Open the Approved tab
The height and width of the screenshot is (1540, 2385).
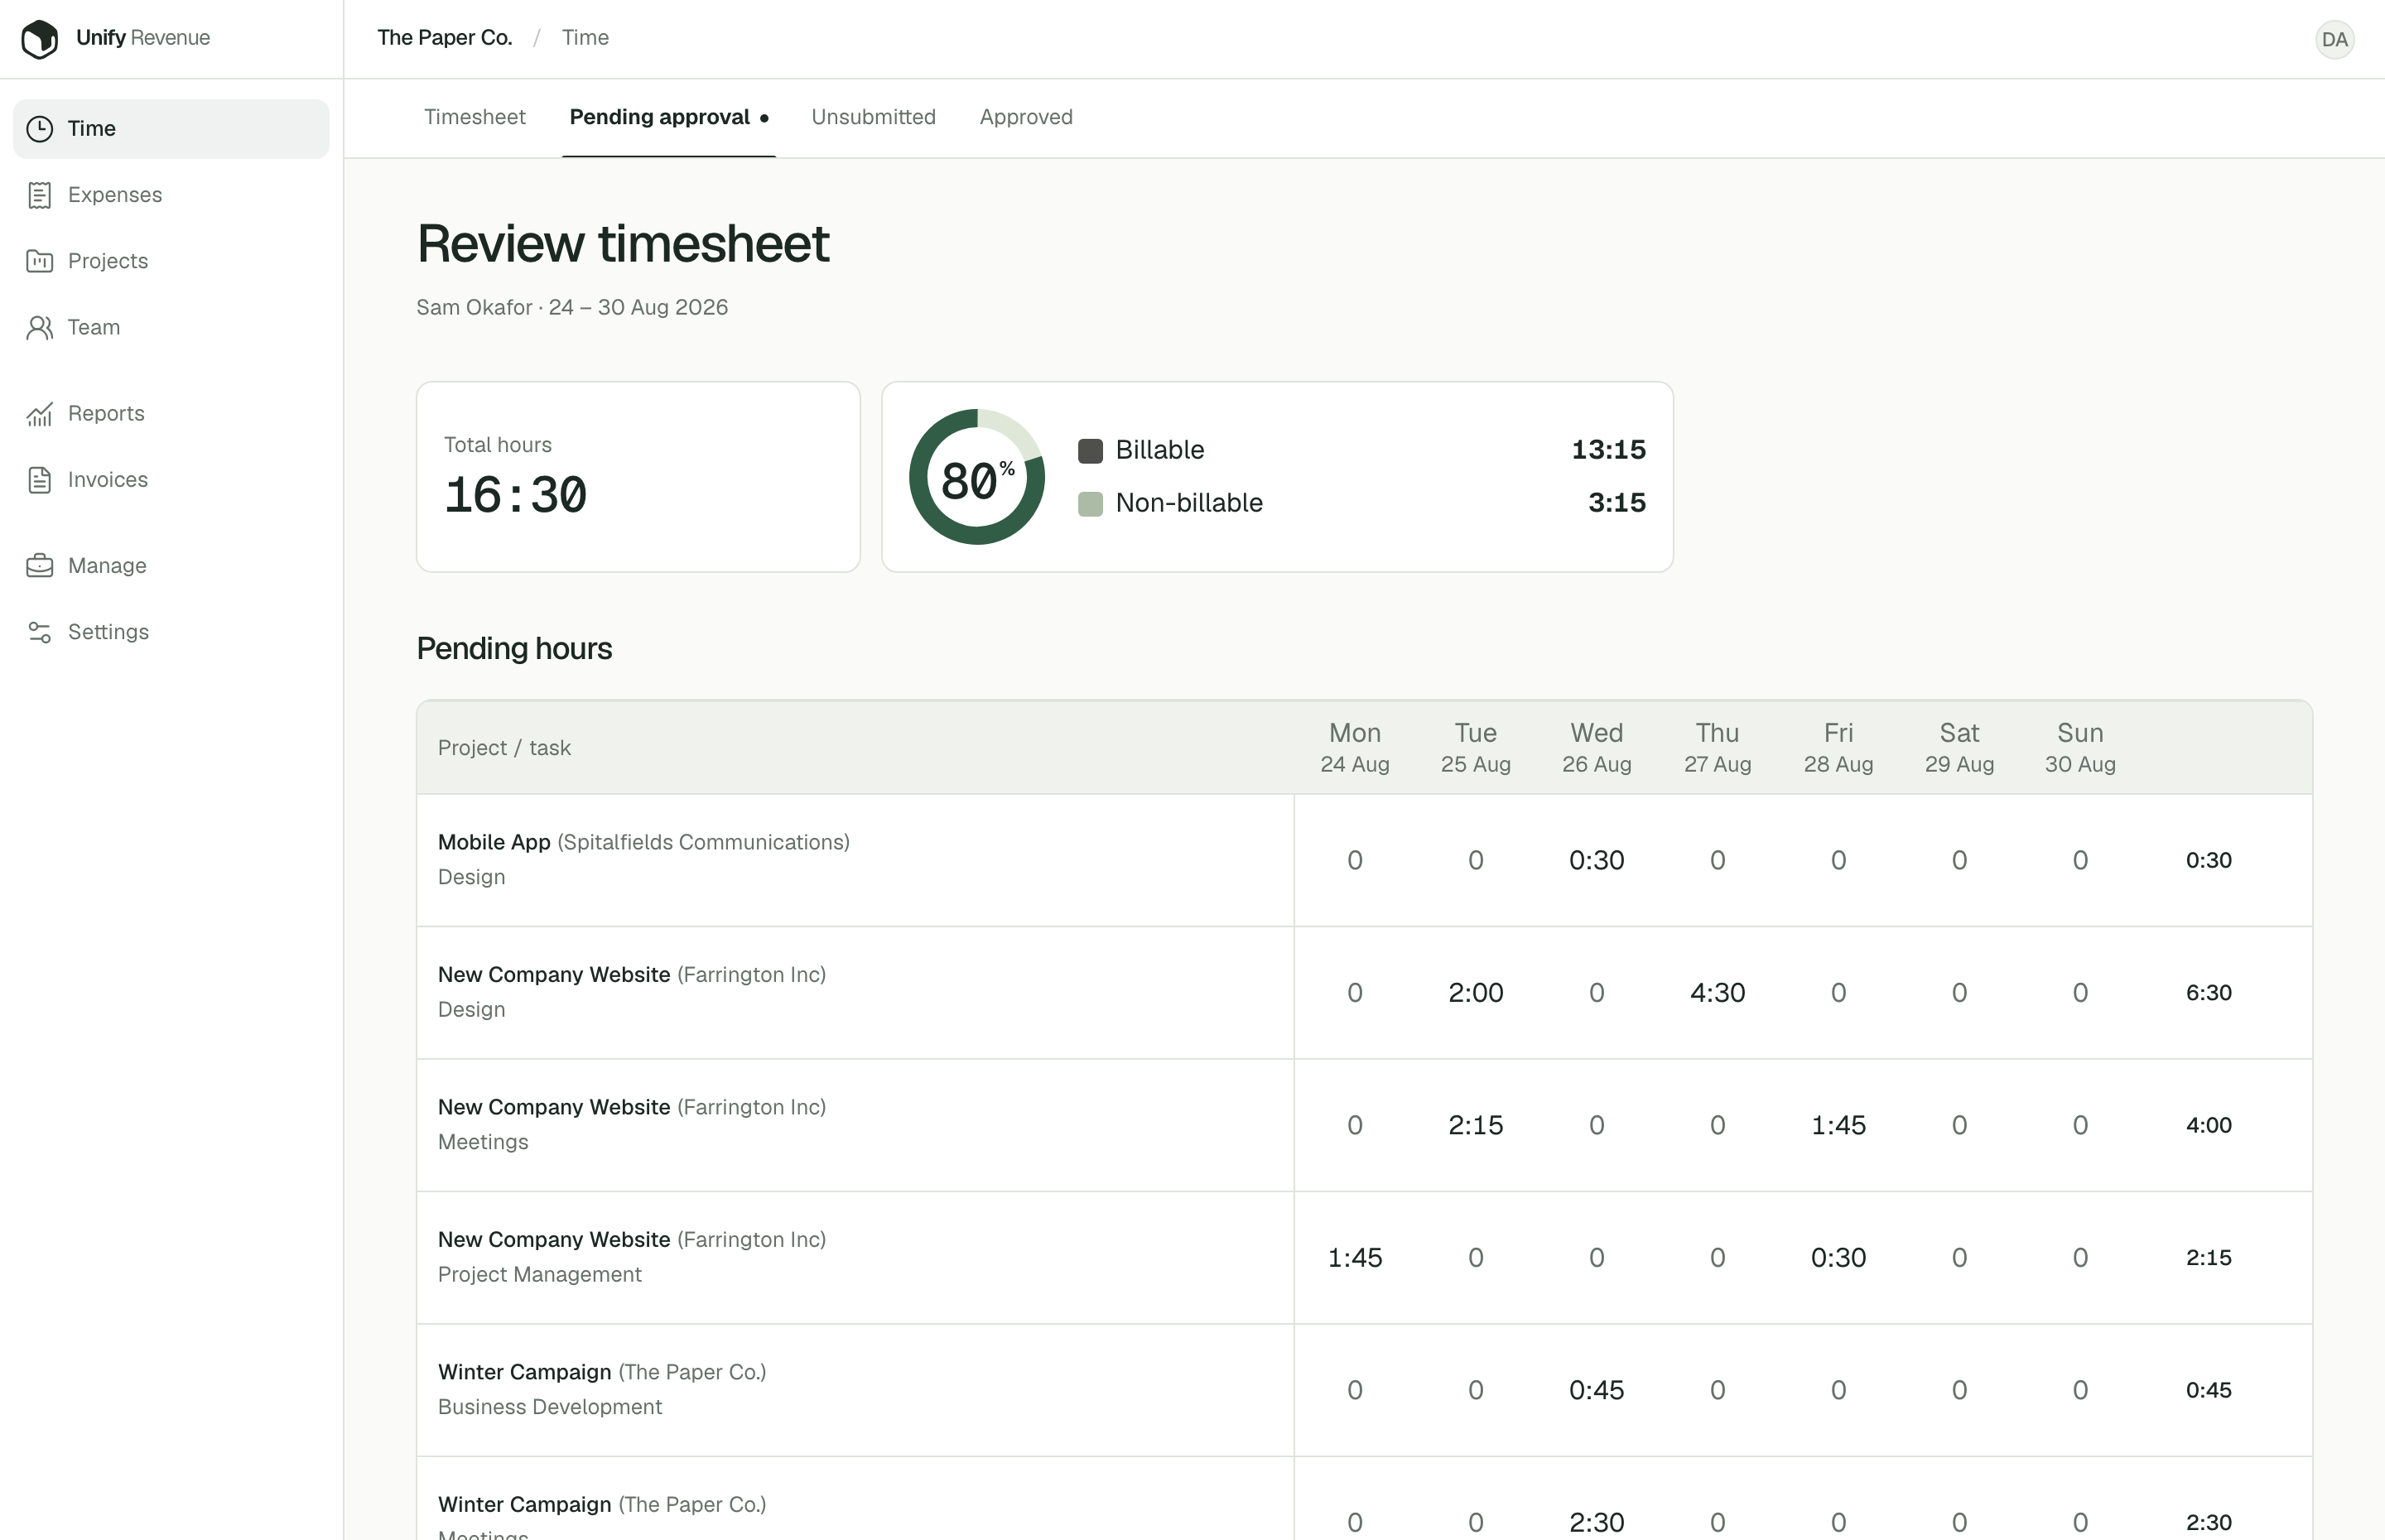(x=1026, y=117)
